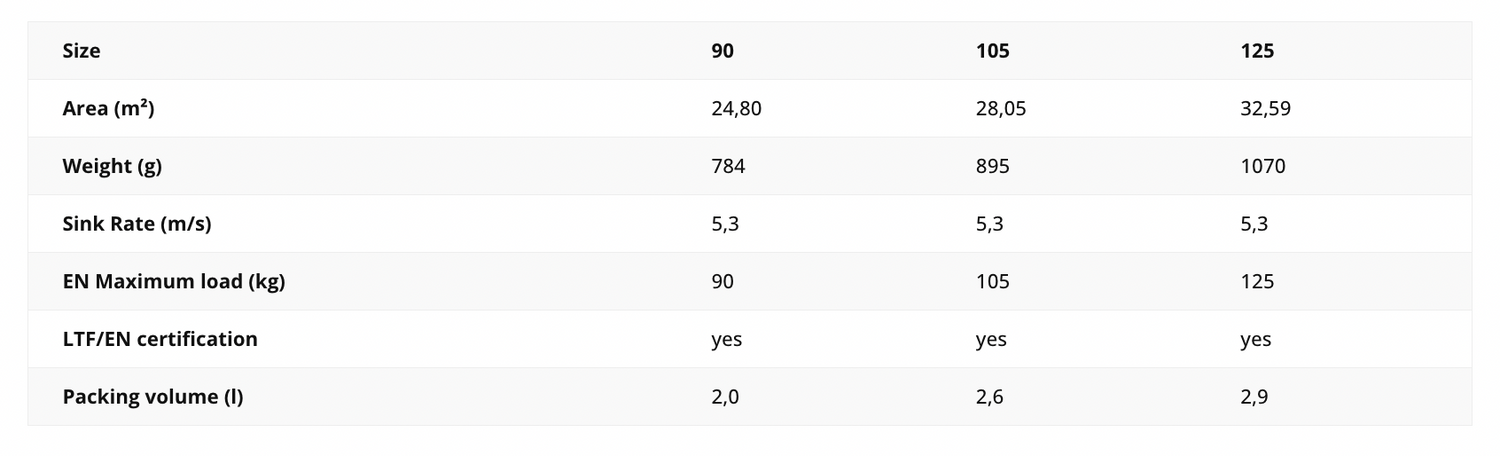1500x456 pixels.
Task: Select the area value 28,05
Action: (1000, 108)
